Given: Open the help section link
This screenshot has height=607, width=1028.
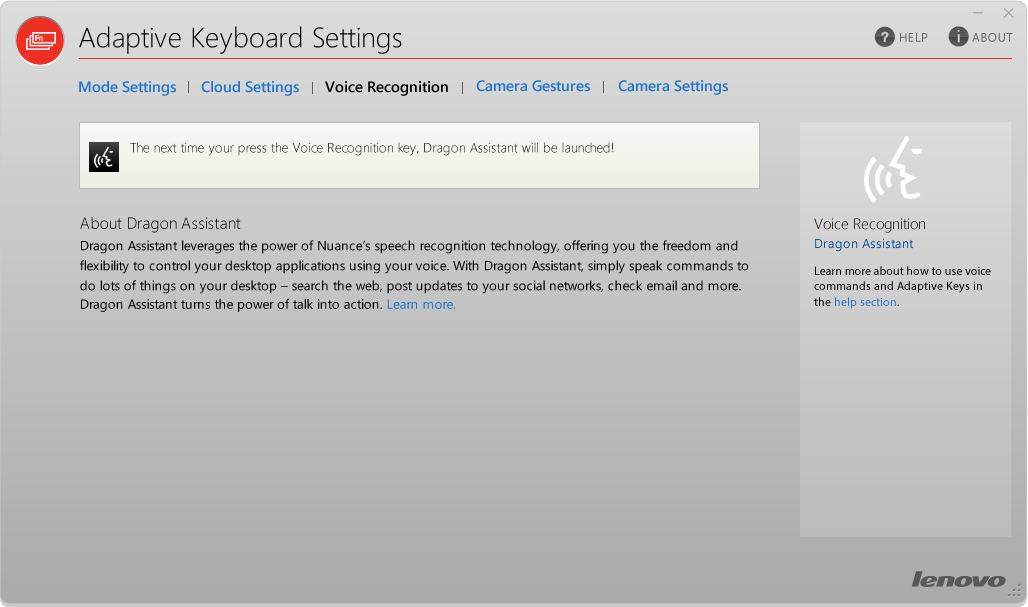Looking at the screenshot, I should [865, 302].
